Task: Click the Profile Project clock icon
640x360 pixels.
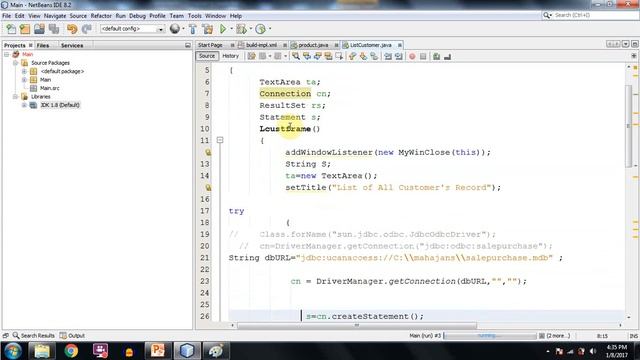Action: click(260, 29)
